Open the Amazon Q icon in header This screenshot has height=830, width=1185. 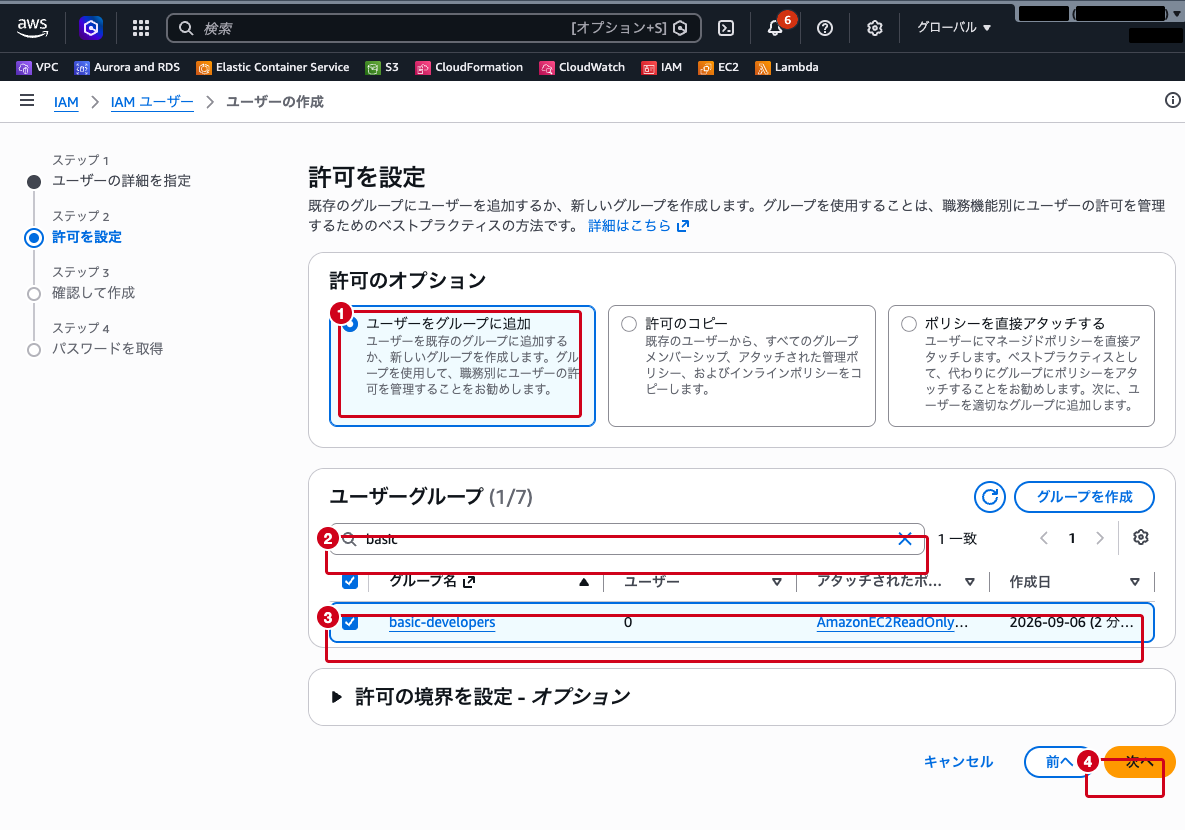click(x=91, y=28)
